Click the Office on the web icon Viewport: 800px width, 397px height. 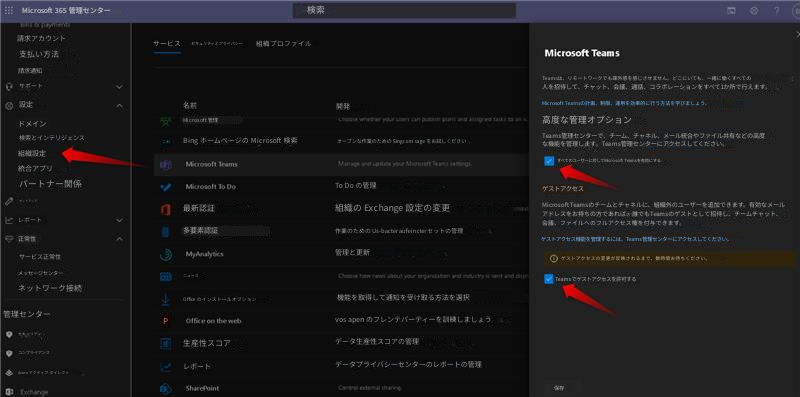(x=165, y=321)
